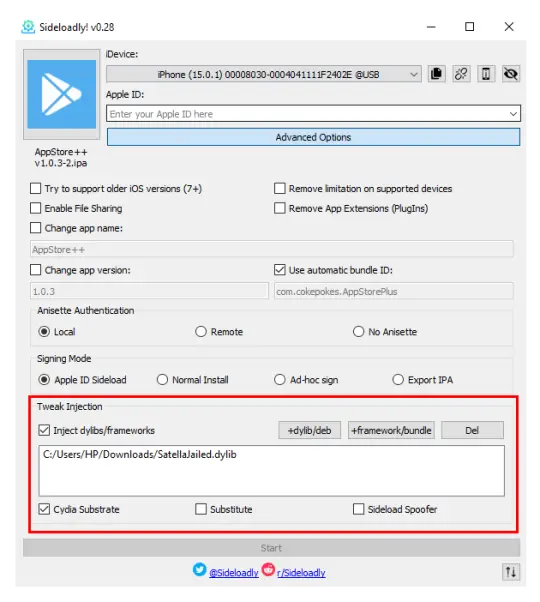The width and height of the screenshot is (540, 602).
Task: Uncheck Inject dylibs/frameworks
Action: 44,430
